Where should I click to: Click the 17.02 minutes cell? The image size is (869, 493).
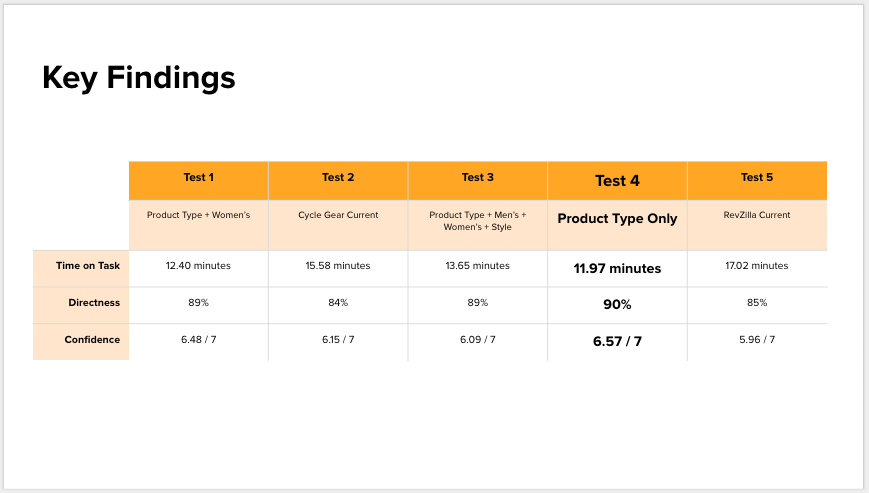coord(757,266)
